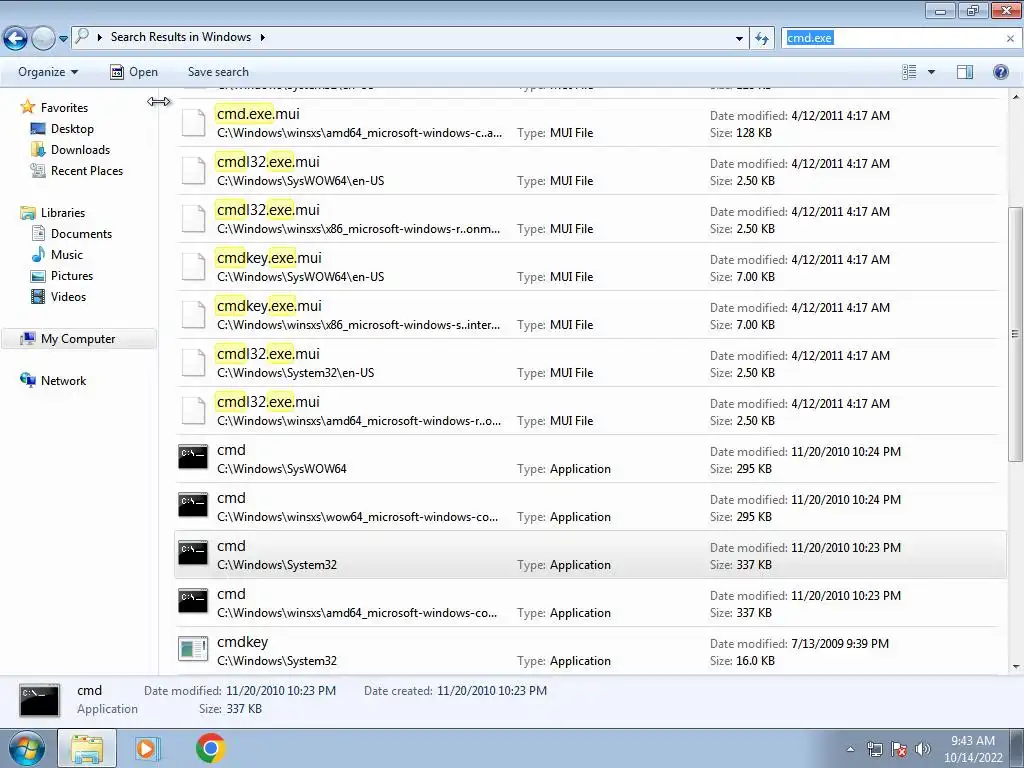The height and width of the screenshot is (768, 1024).
Task: Open the Pictures library
Action: (x=72, y=276)
